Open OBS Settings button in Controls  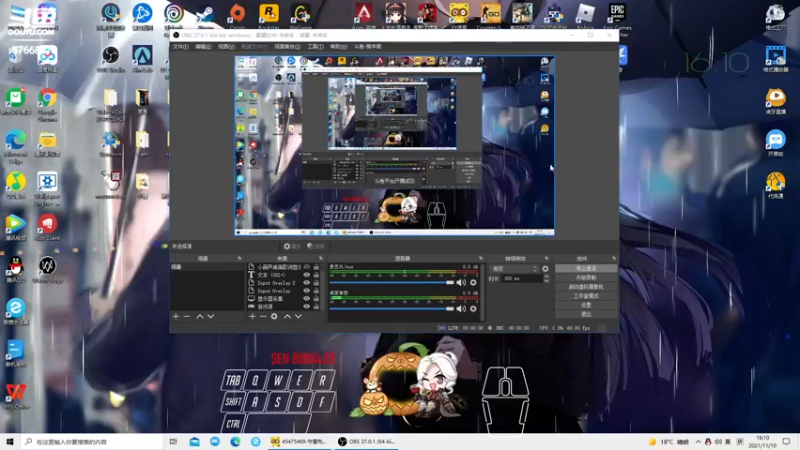pyautogui.click(x=586, y=305)
